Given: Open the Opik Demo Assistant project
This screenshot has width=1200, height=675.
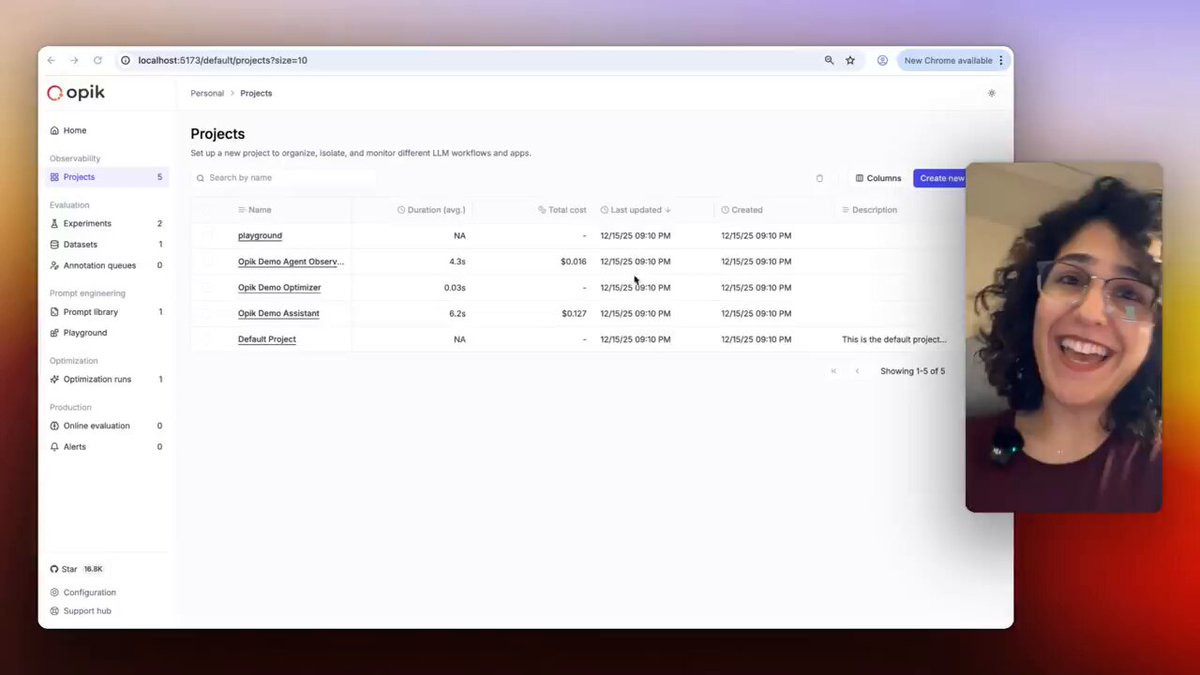Looking at the screenshot, I should tap(279, 314).
